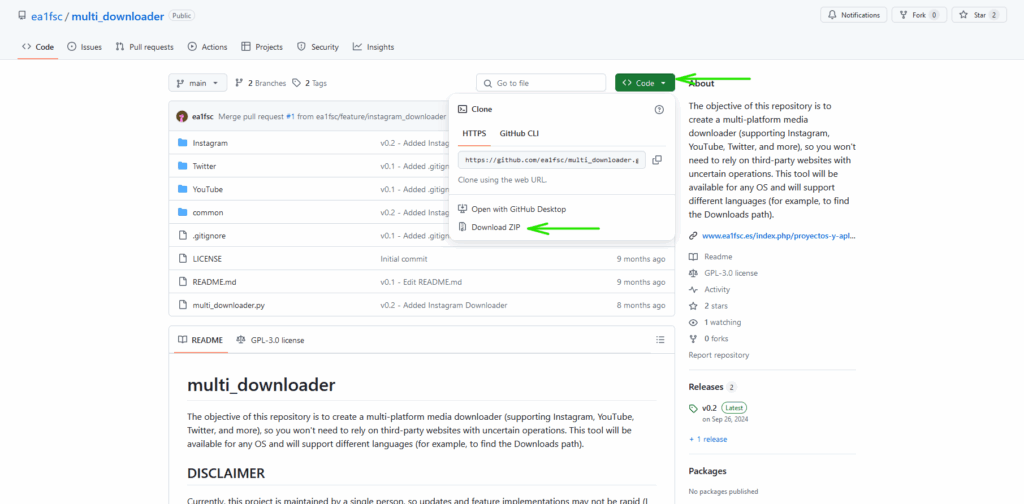Screen dimensions: 1024x504
Task: Click the terminal icon beside Clone
Action: tap(462, 110)
